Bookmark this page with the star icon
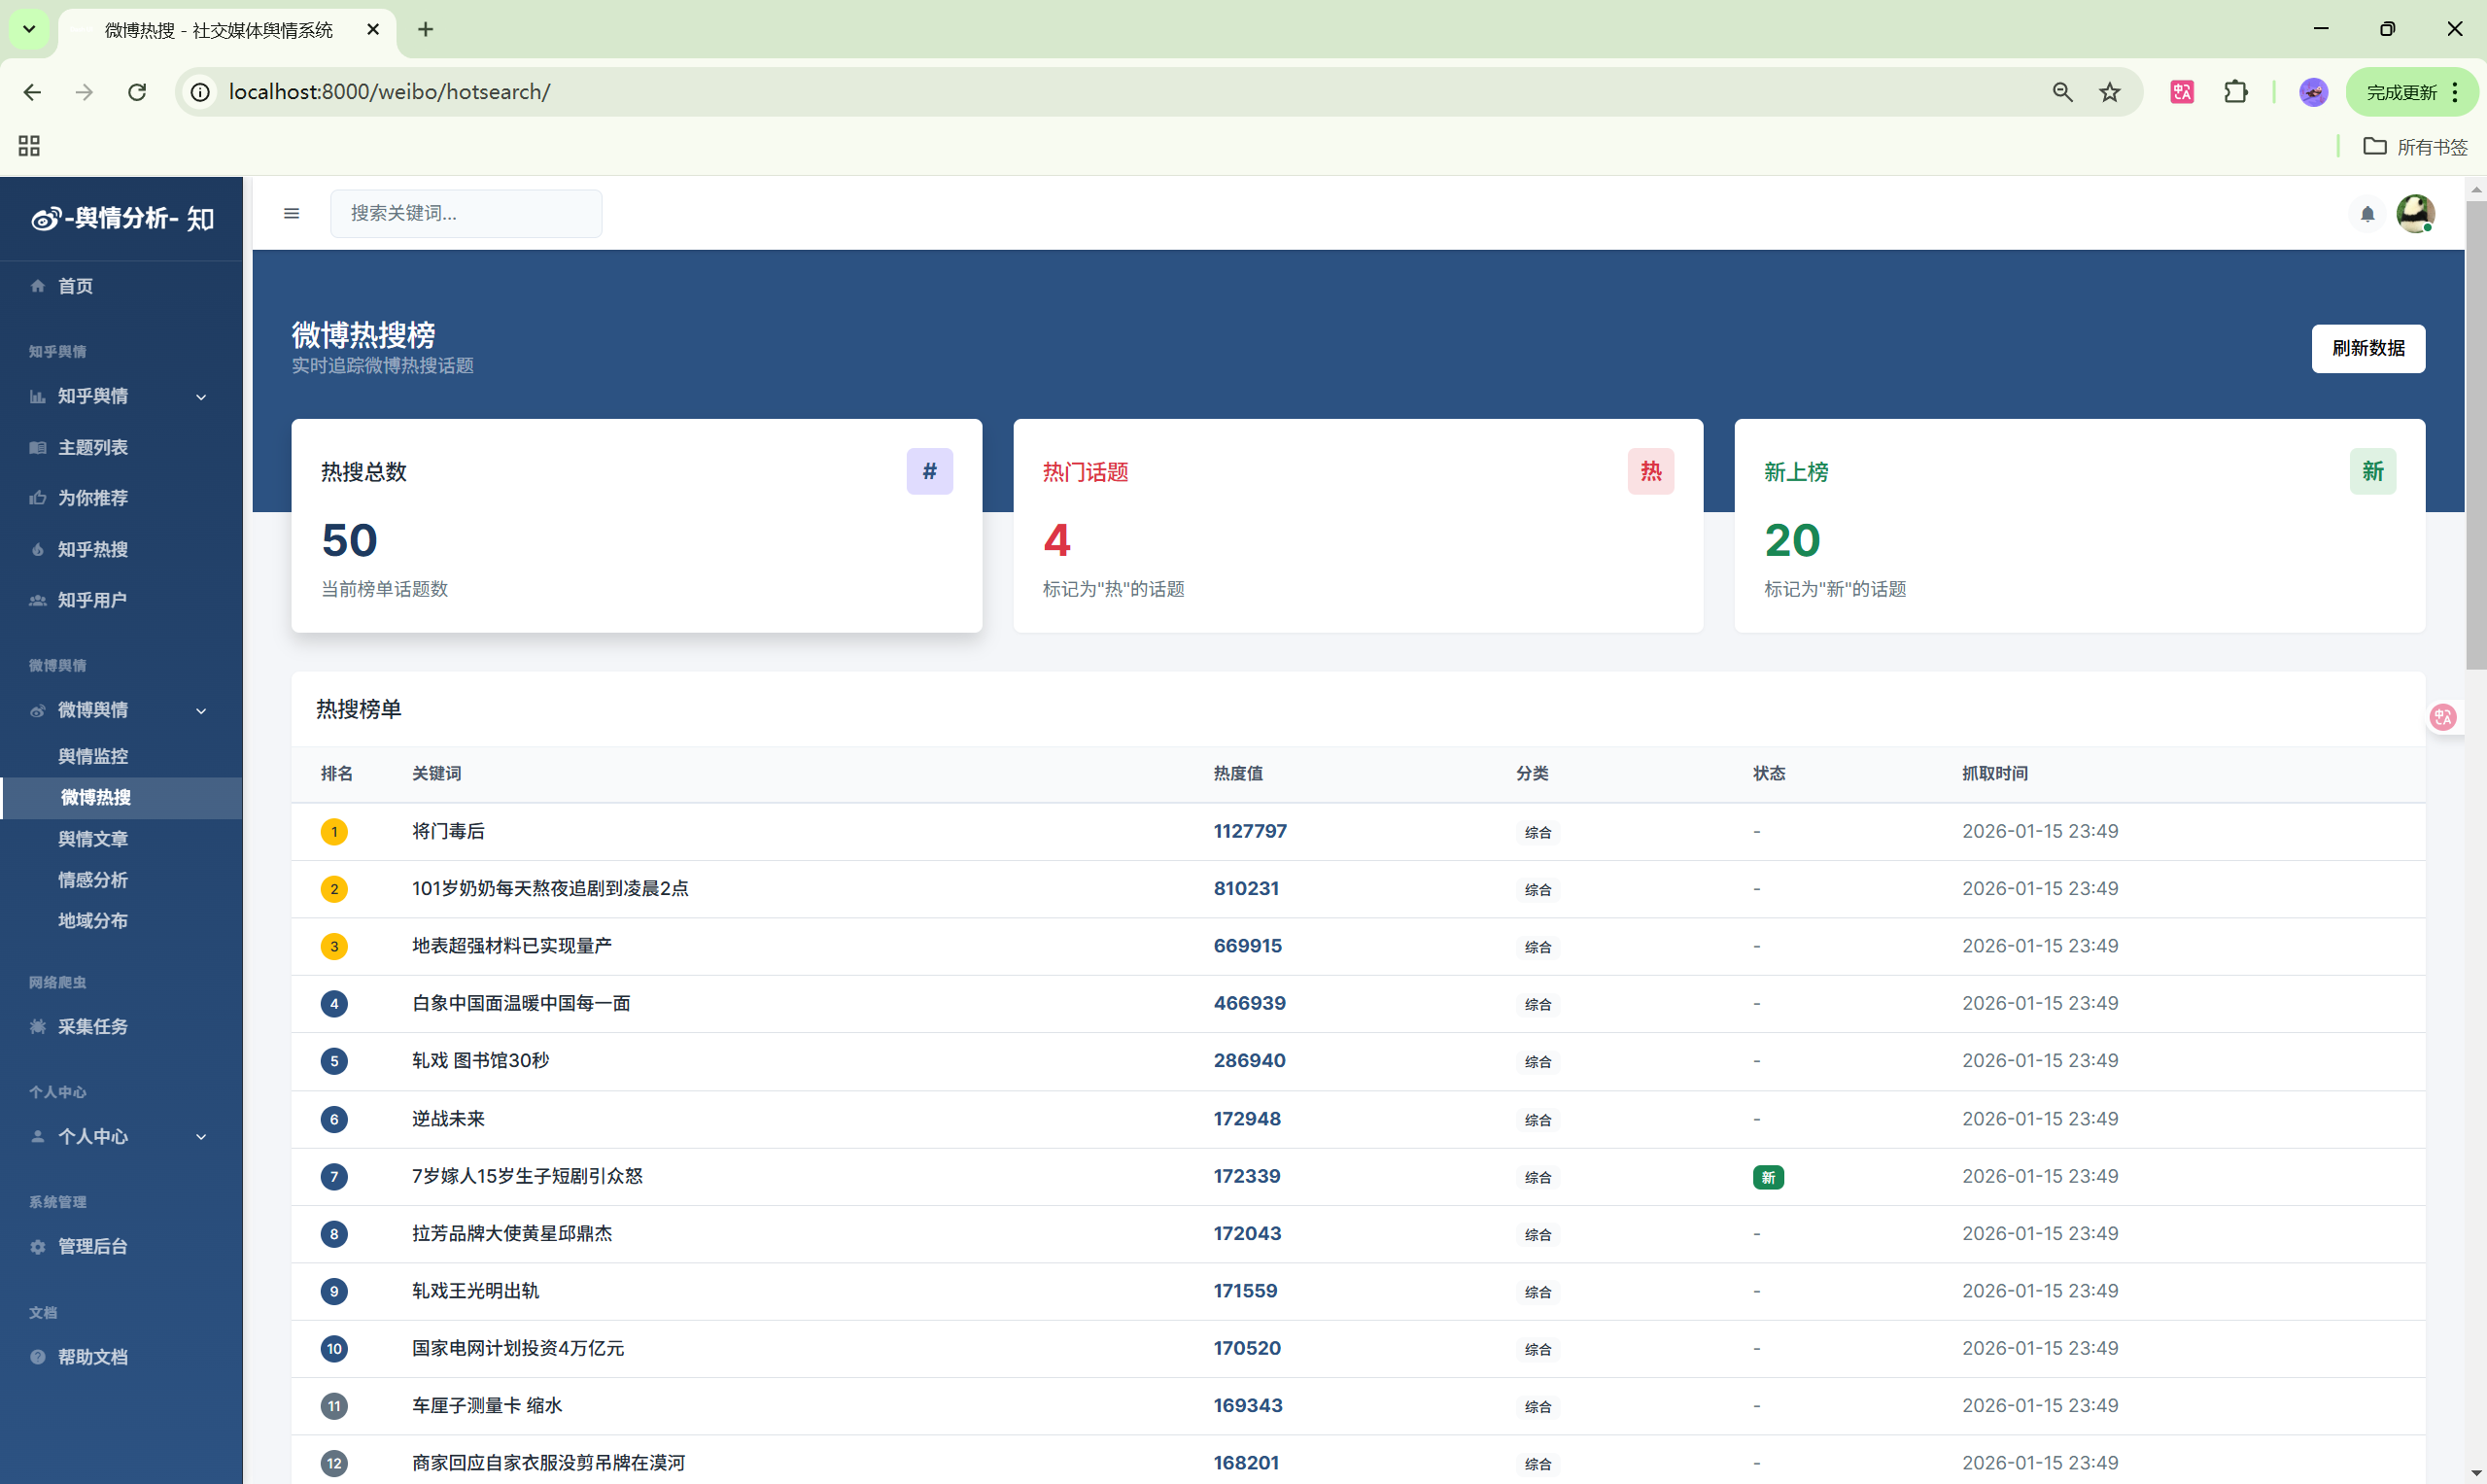 (x=2110, y=92)
